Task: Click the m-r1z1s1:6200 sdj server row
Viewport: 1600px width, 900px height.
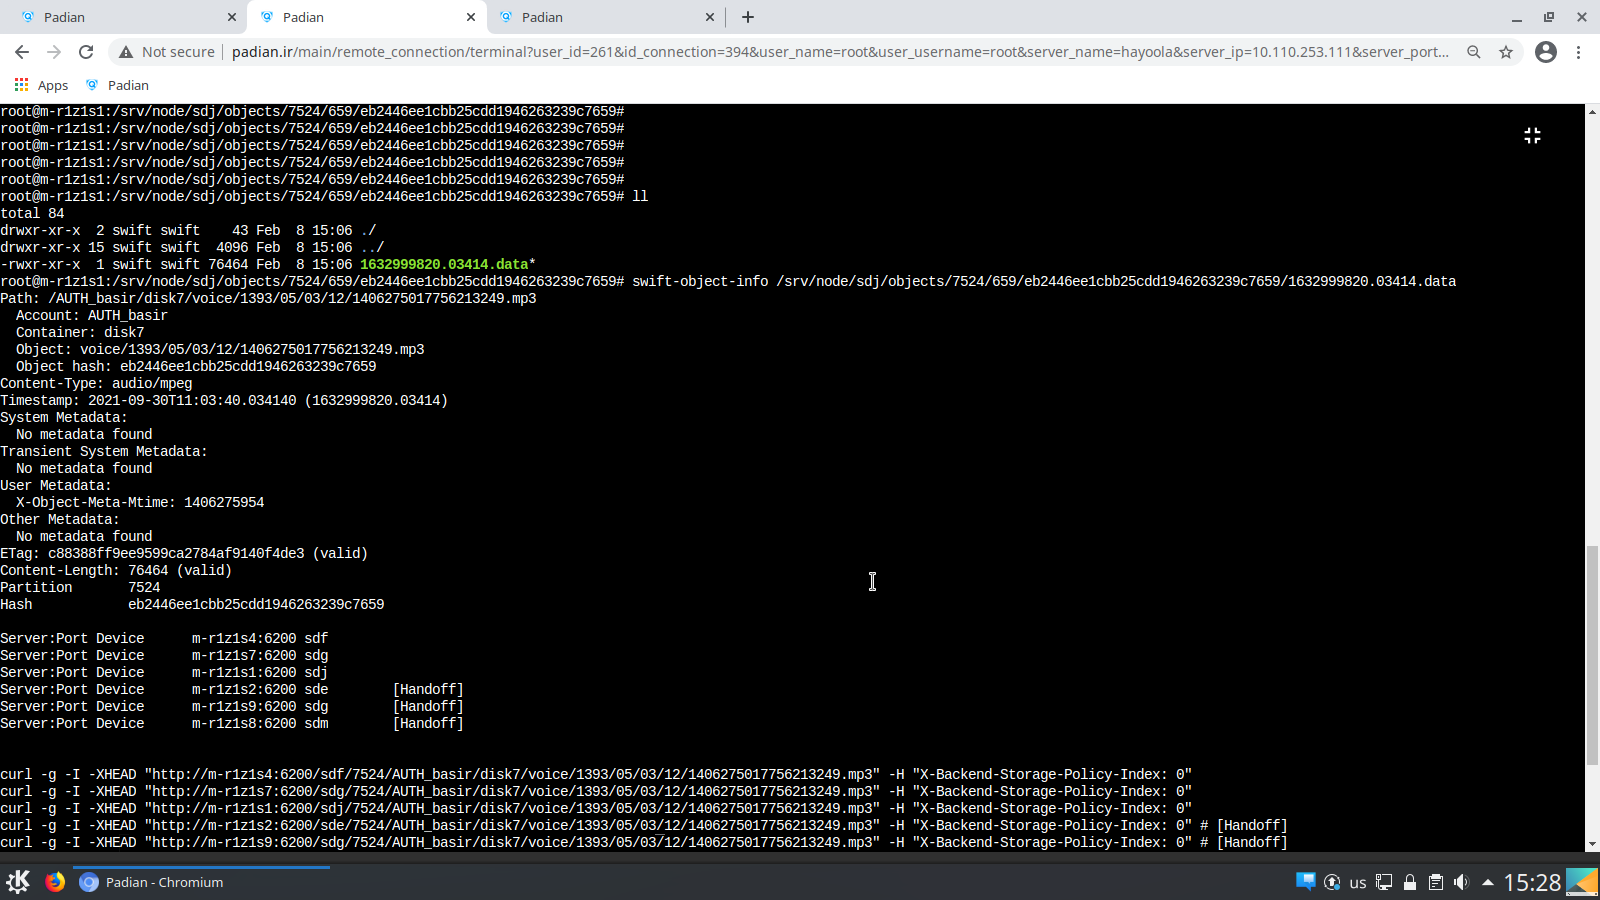Action: [164, 673]
